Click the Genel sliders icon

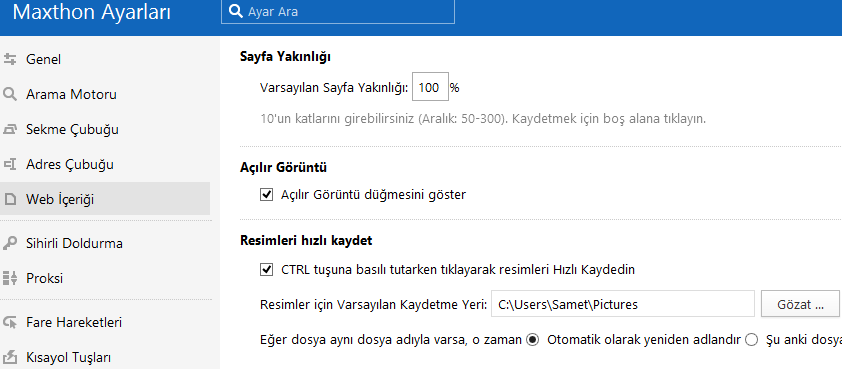[x=10, y=60]
